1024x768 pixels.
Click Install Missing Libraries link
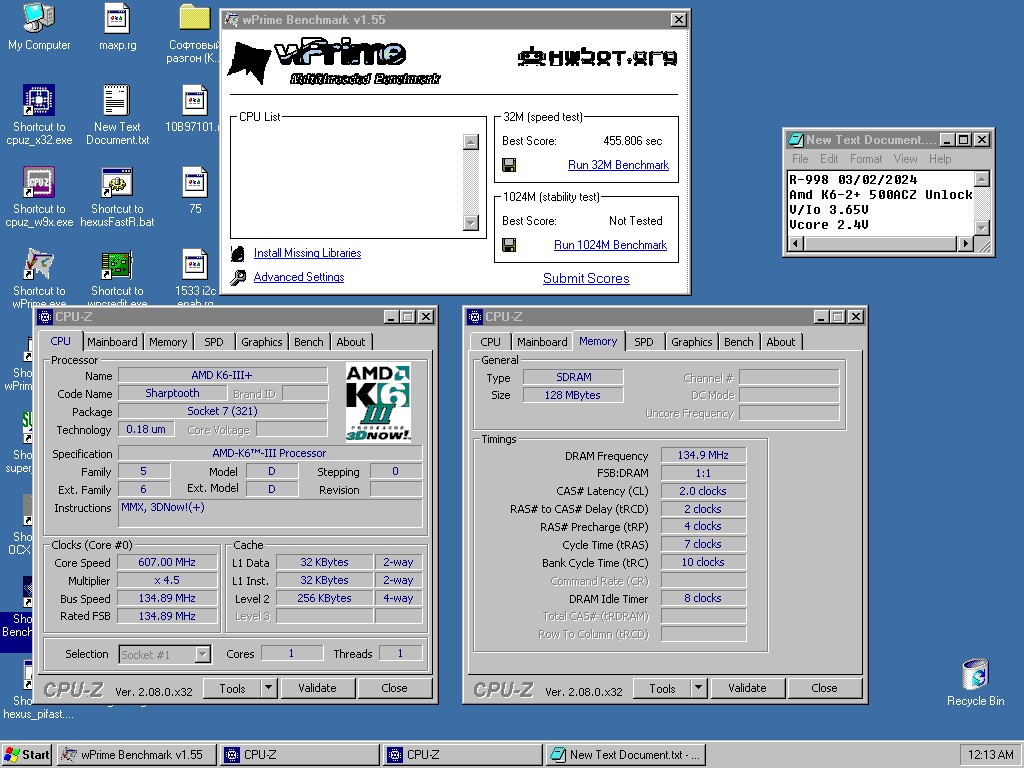click(x=307, y=253)
